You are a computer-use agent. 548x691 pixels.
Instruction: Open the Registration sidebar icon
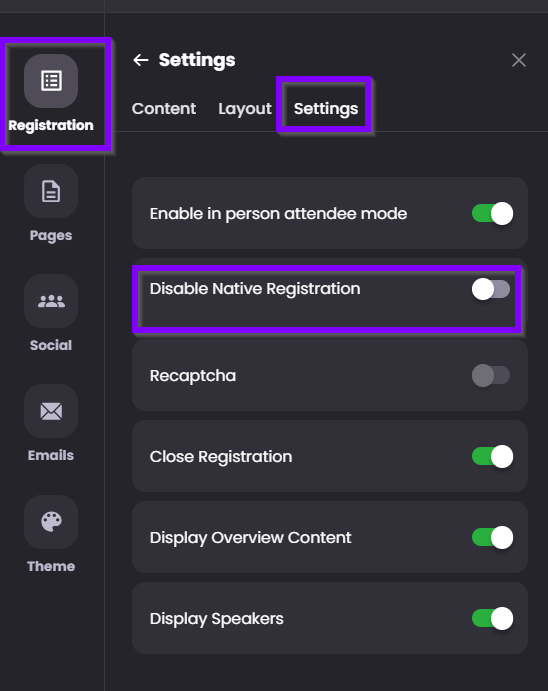[51, 81]
